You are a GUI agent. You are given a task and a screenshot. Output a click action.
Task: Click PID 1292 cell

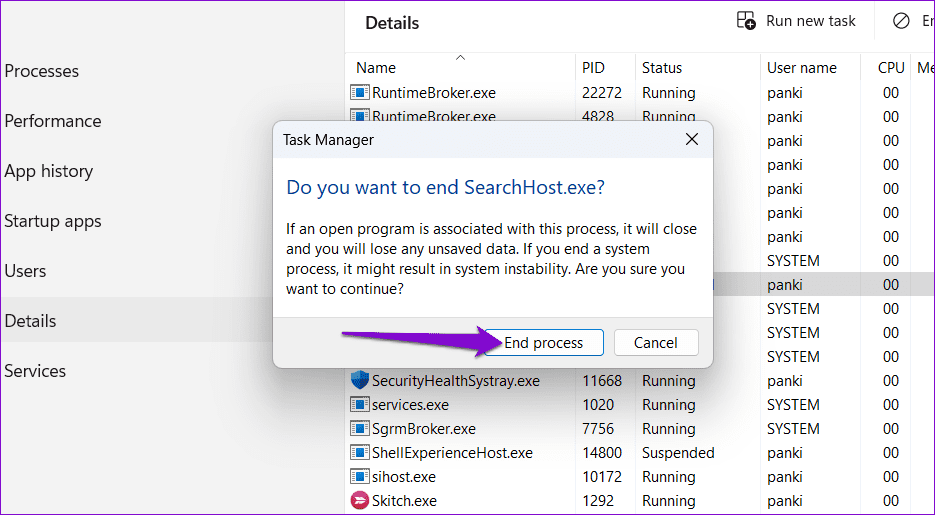pos(598,500)
